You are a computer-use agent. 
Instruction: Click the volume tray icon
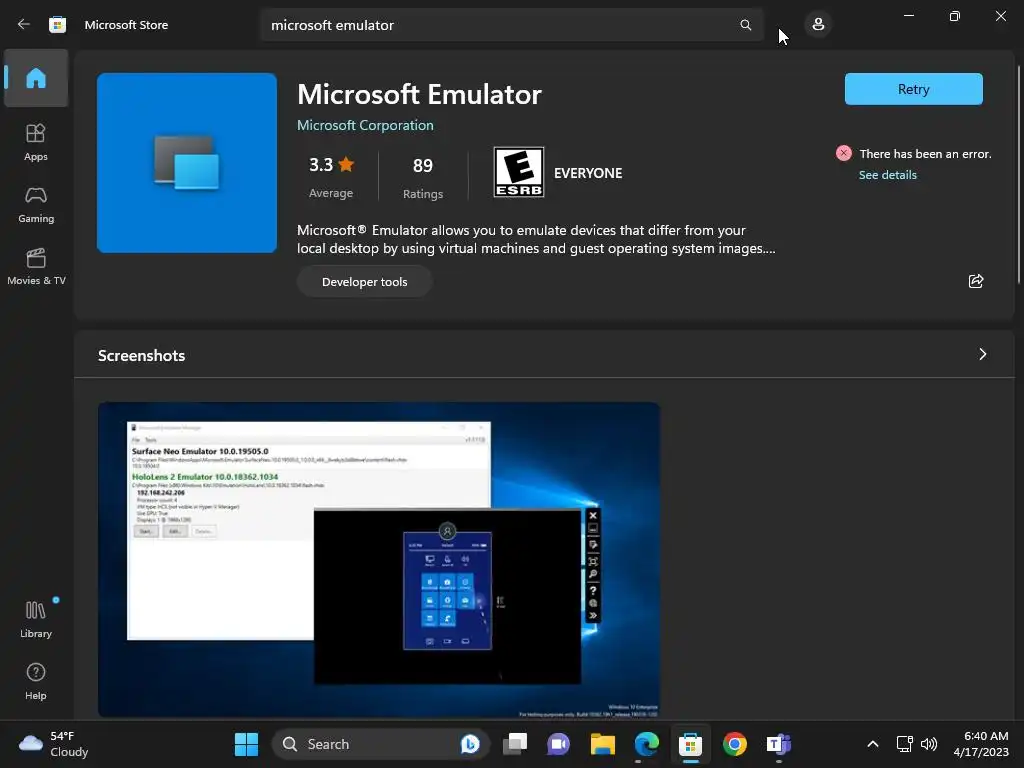coord(929,744)
